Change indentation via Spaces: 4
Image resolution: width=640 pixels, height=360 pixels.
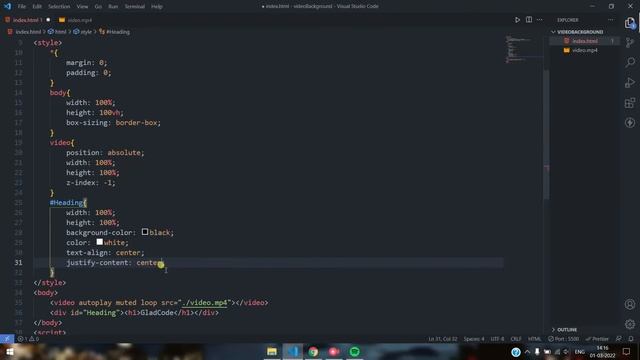pyautogui.click(x=473, y=339)
